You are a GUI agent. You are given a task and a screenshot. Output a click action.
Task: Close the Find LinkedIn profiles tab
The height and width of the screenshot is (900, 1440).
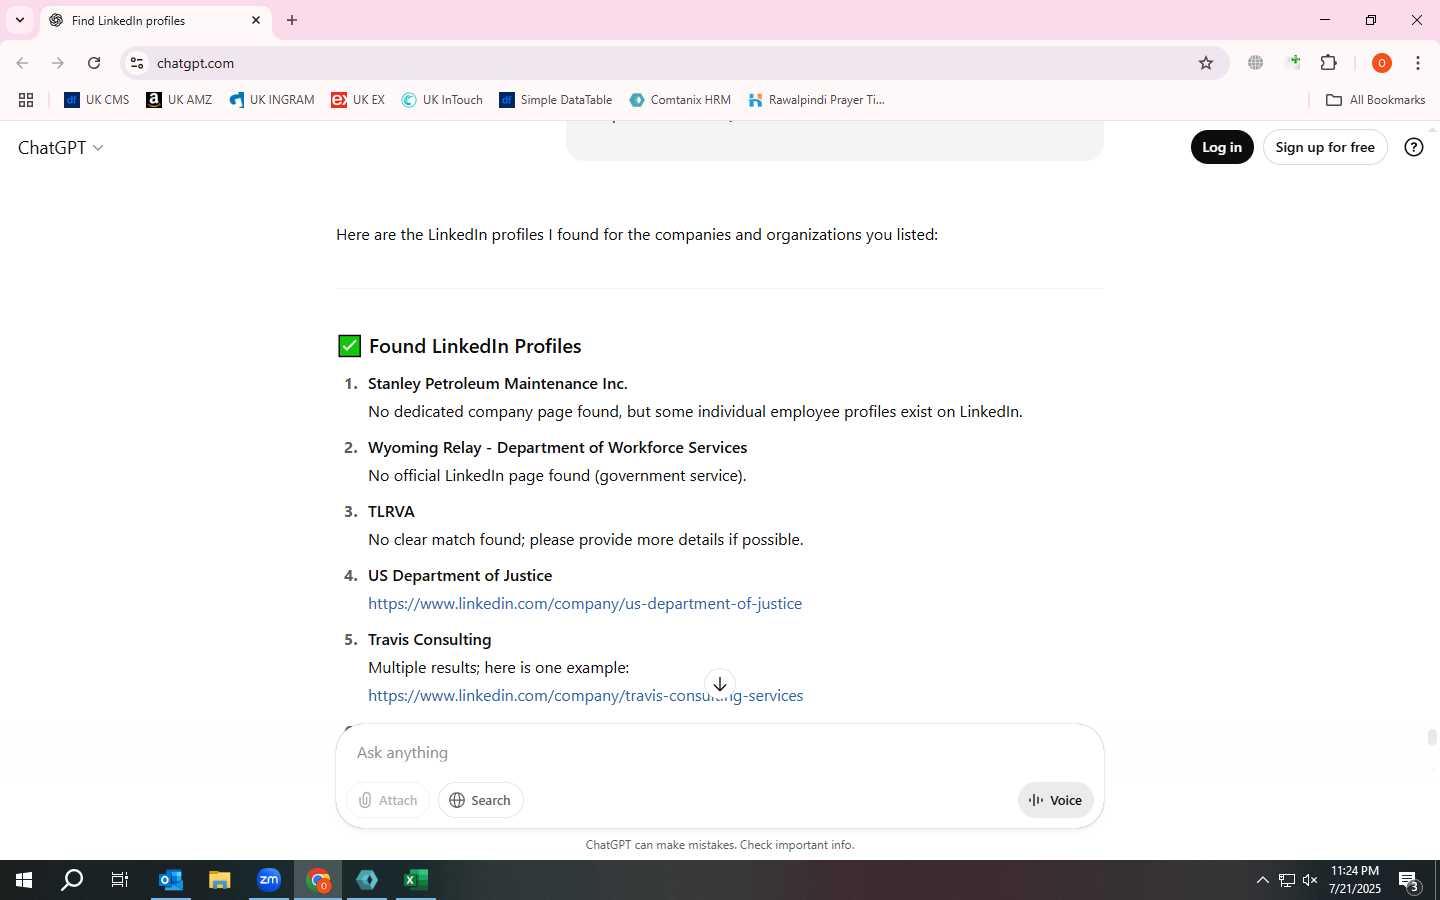coord(255,20)
